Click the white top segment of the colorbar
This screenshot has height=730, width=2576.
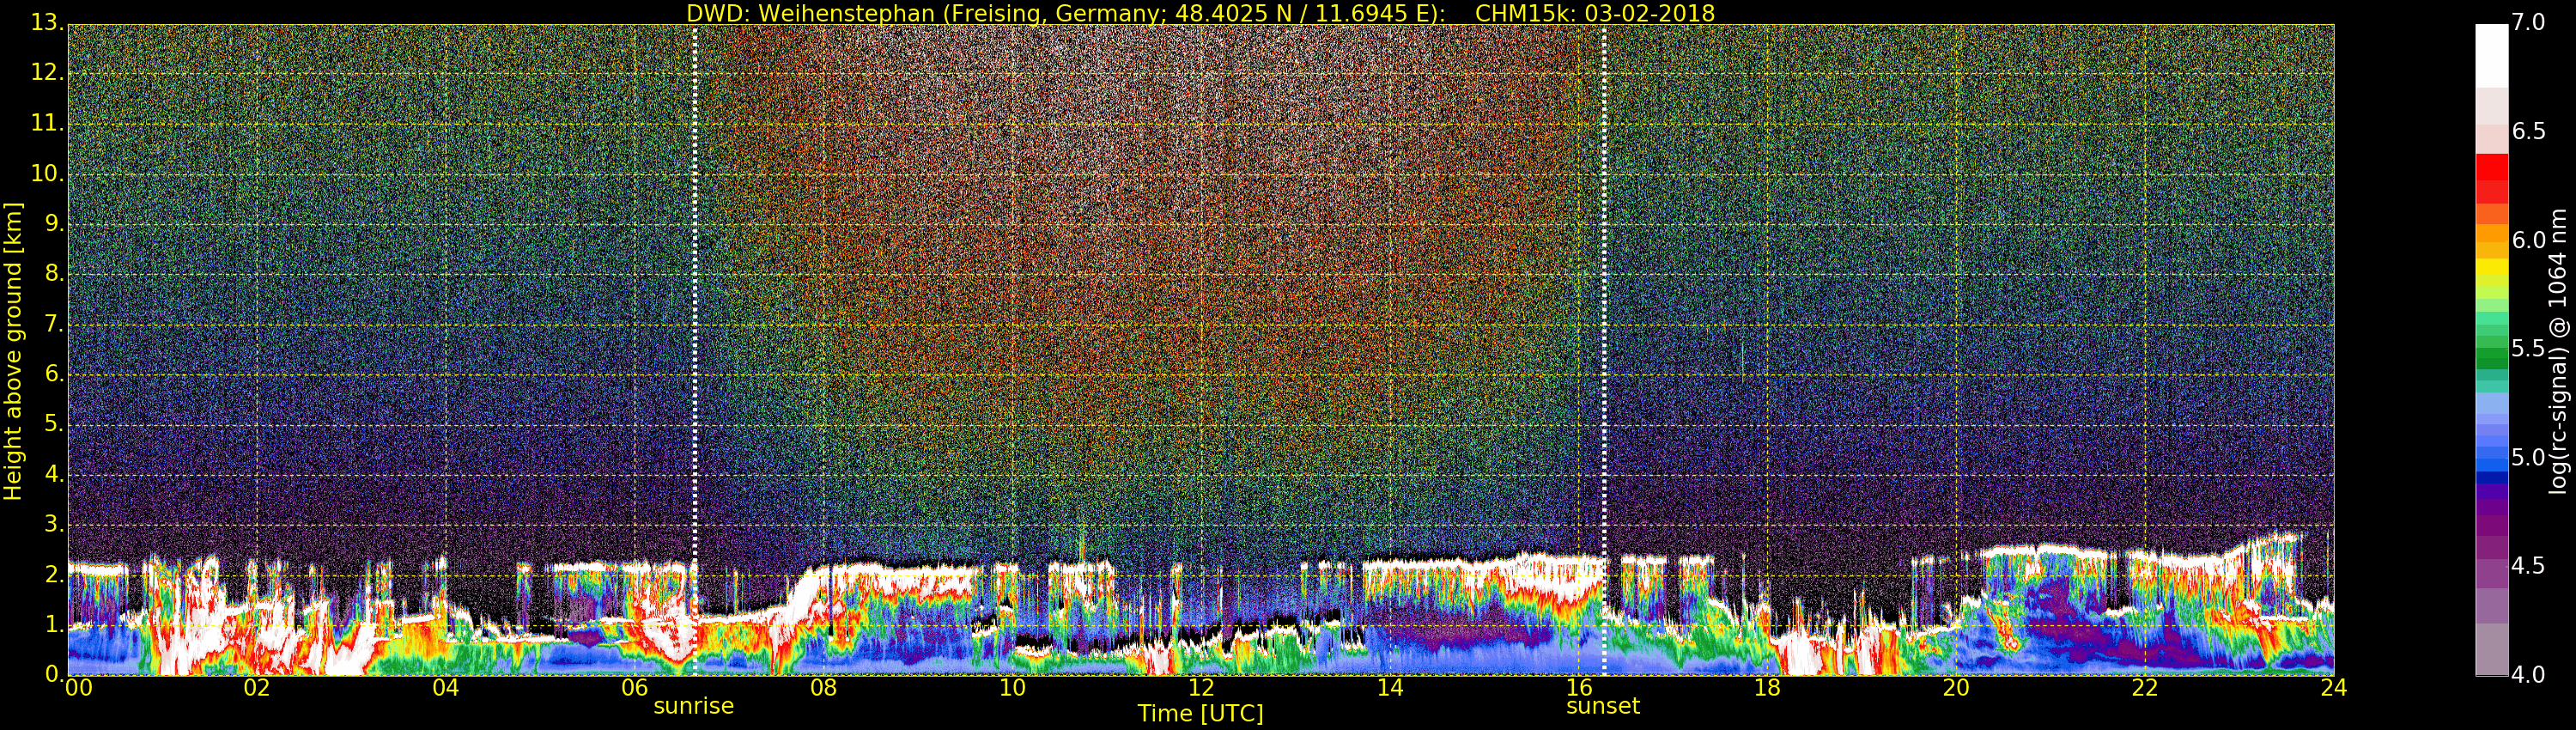2491,56
